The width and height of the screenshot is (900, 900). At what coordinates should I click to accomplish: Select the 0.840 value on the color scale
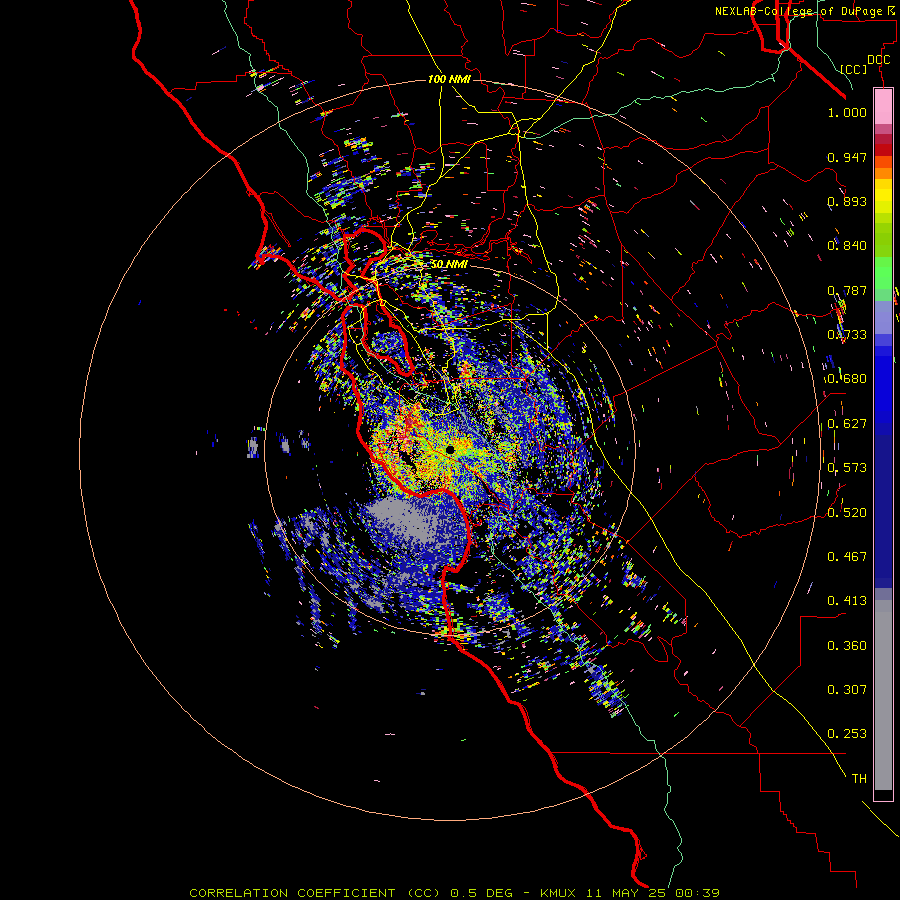click(x=847, y=246)
